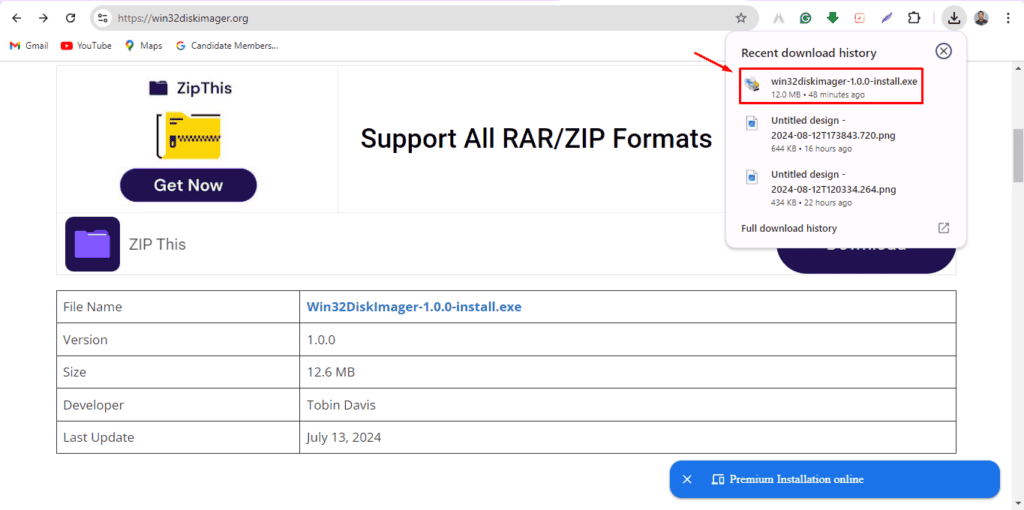
Task: Click the external-link icon beside Full download history
Action: (943, 228)
